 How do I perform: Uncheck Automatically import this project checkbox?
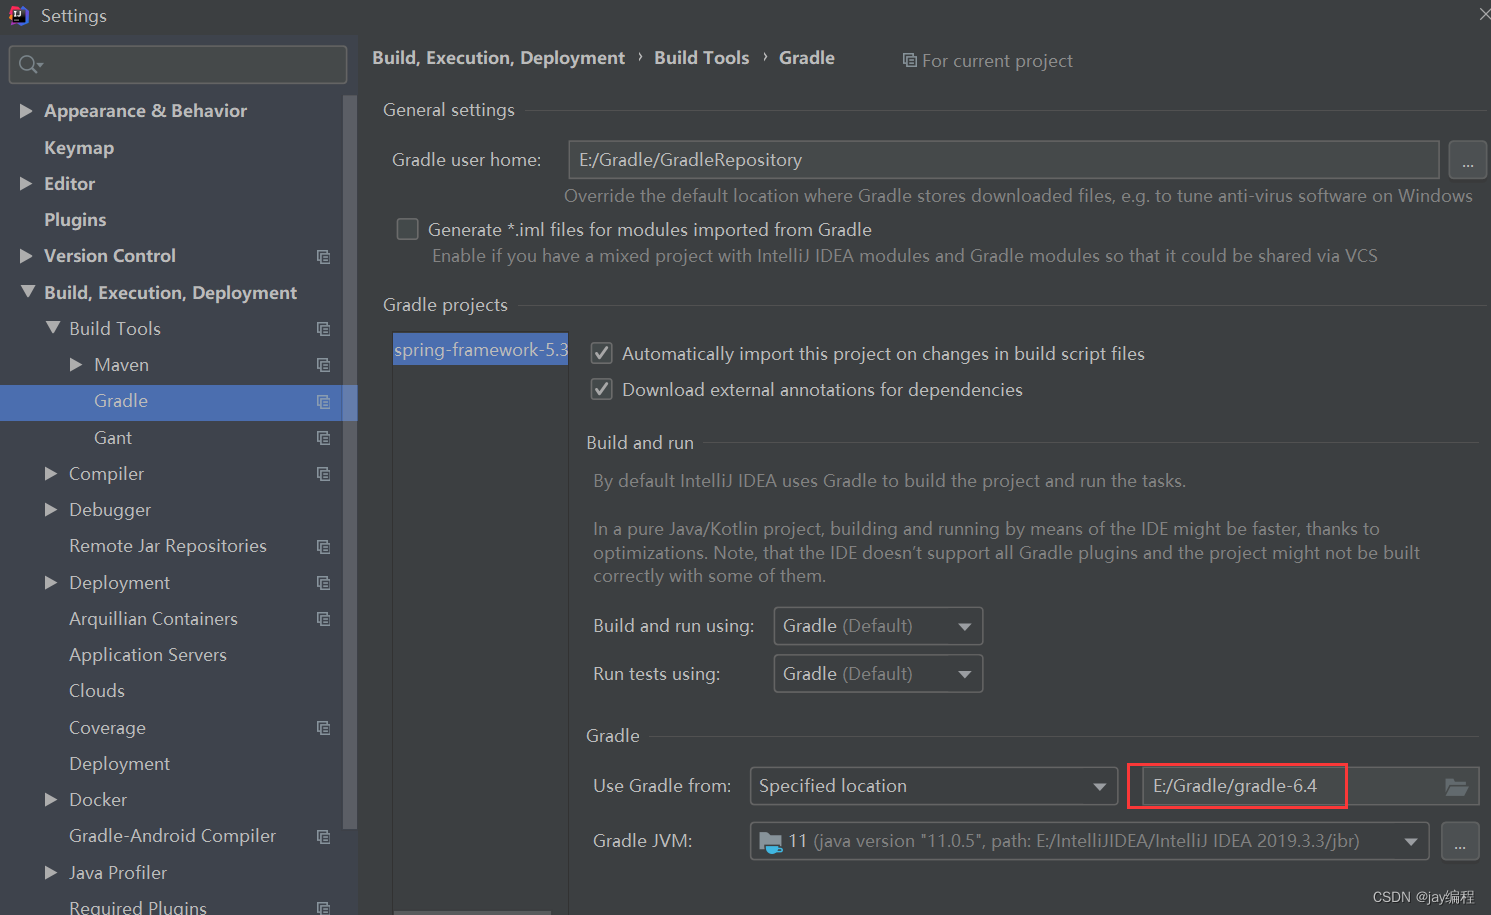601,353
